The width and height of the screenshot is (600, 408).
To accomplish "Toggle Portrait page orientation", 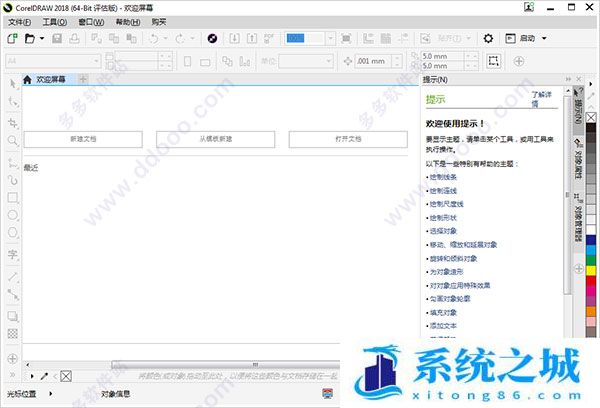I will [x=188, y=61].
